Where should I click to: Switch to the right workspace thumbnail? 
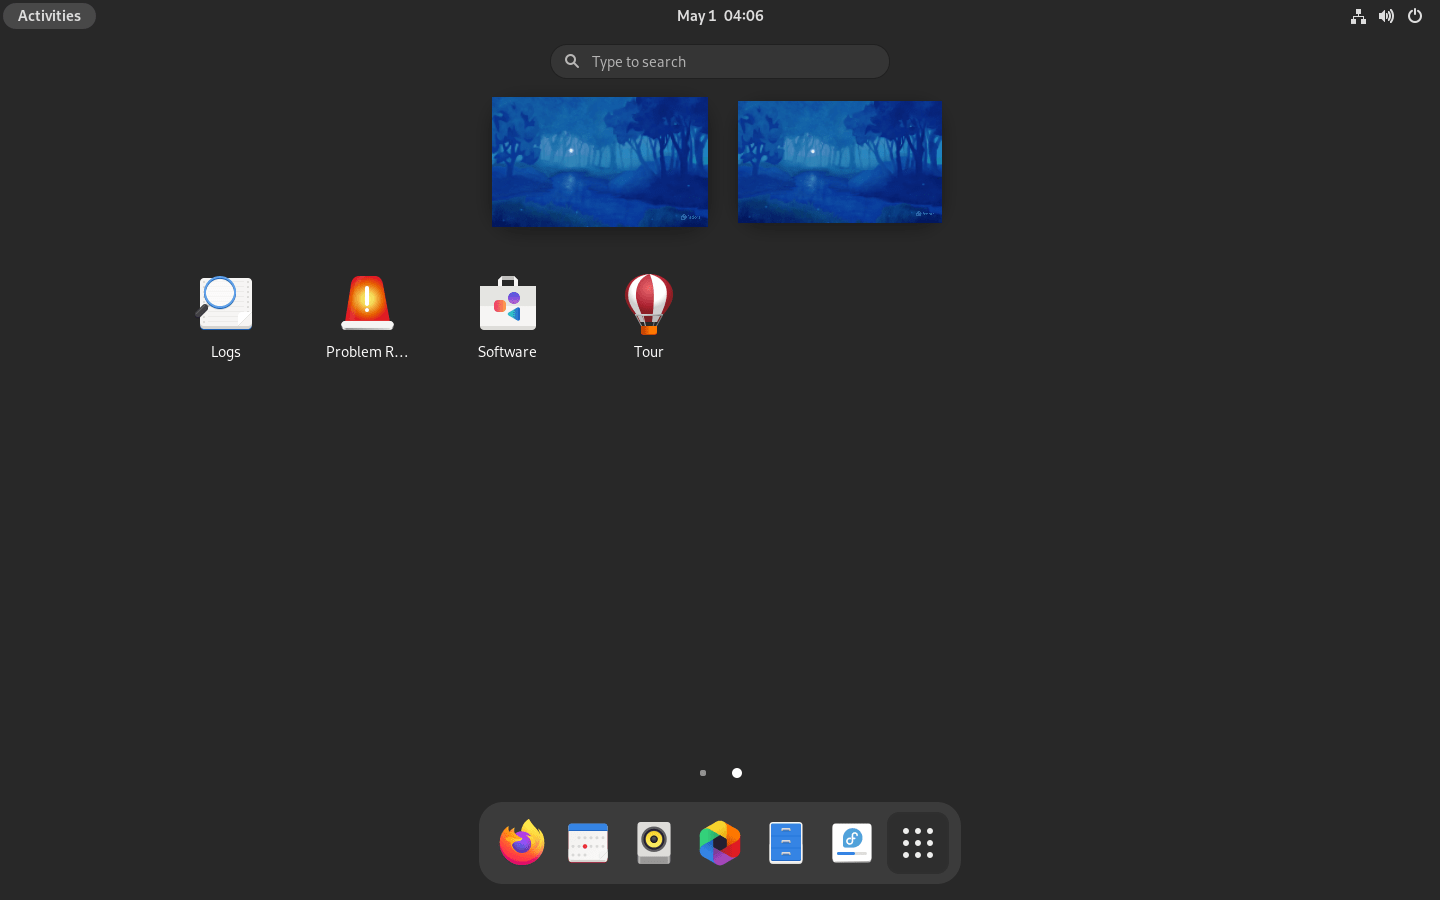click(x=840, y=162)
